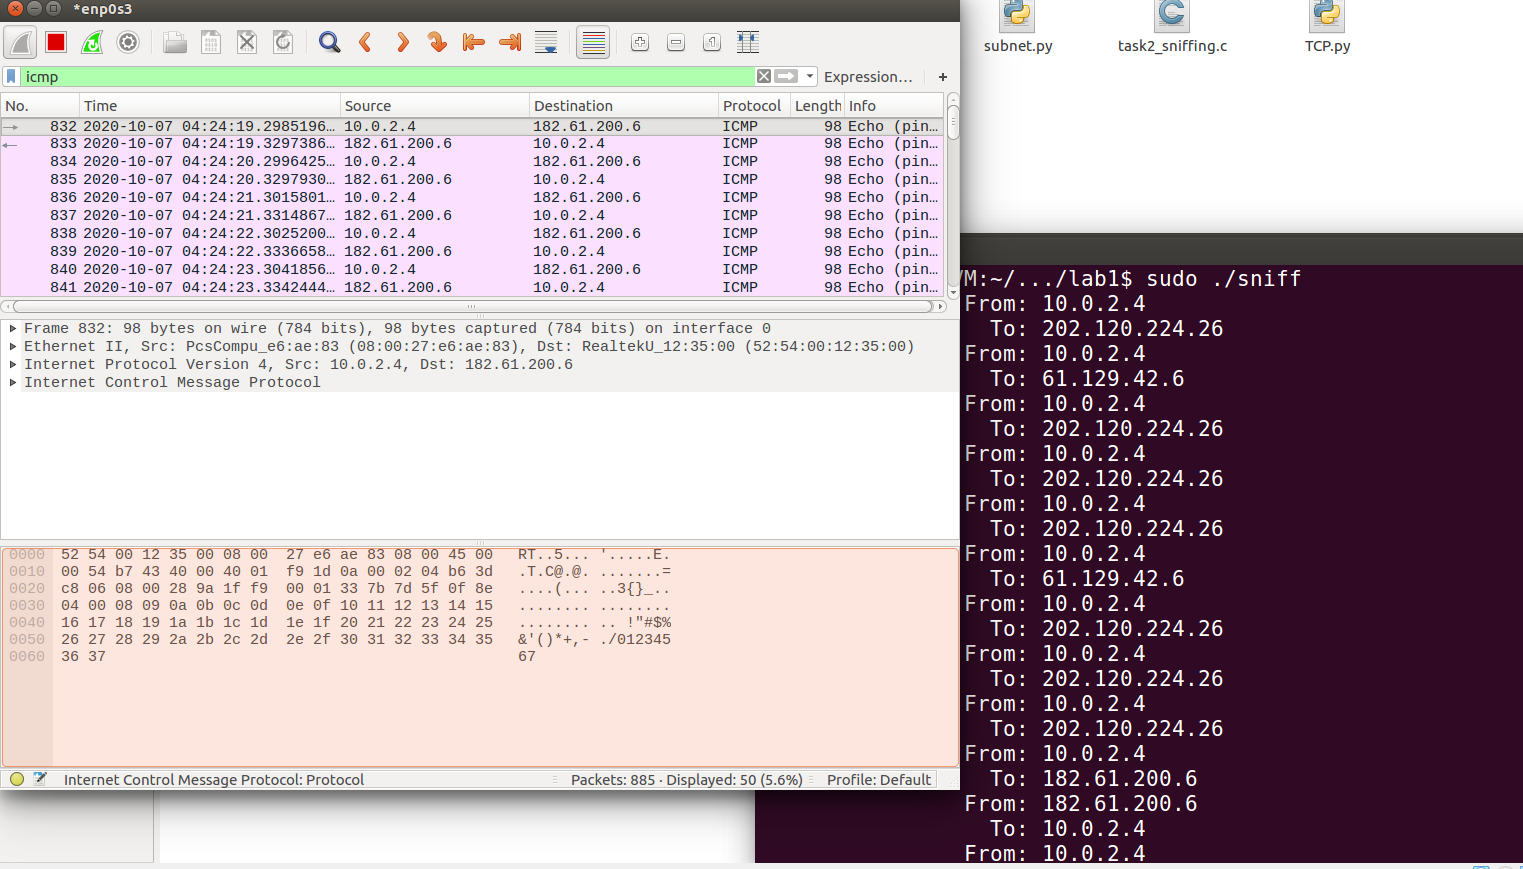Screen dimensions: 1523x869
Task: Sort packets by Length column
Action: pos(817,105)
